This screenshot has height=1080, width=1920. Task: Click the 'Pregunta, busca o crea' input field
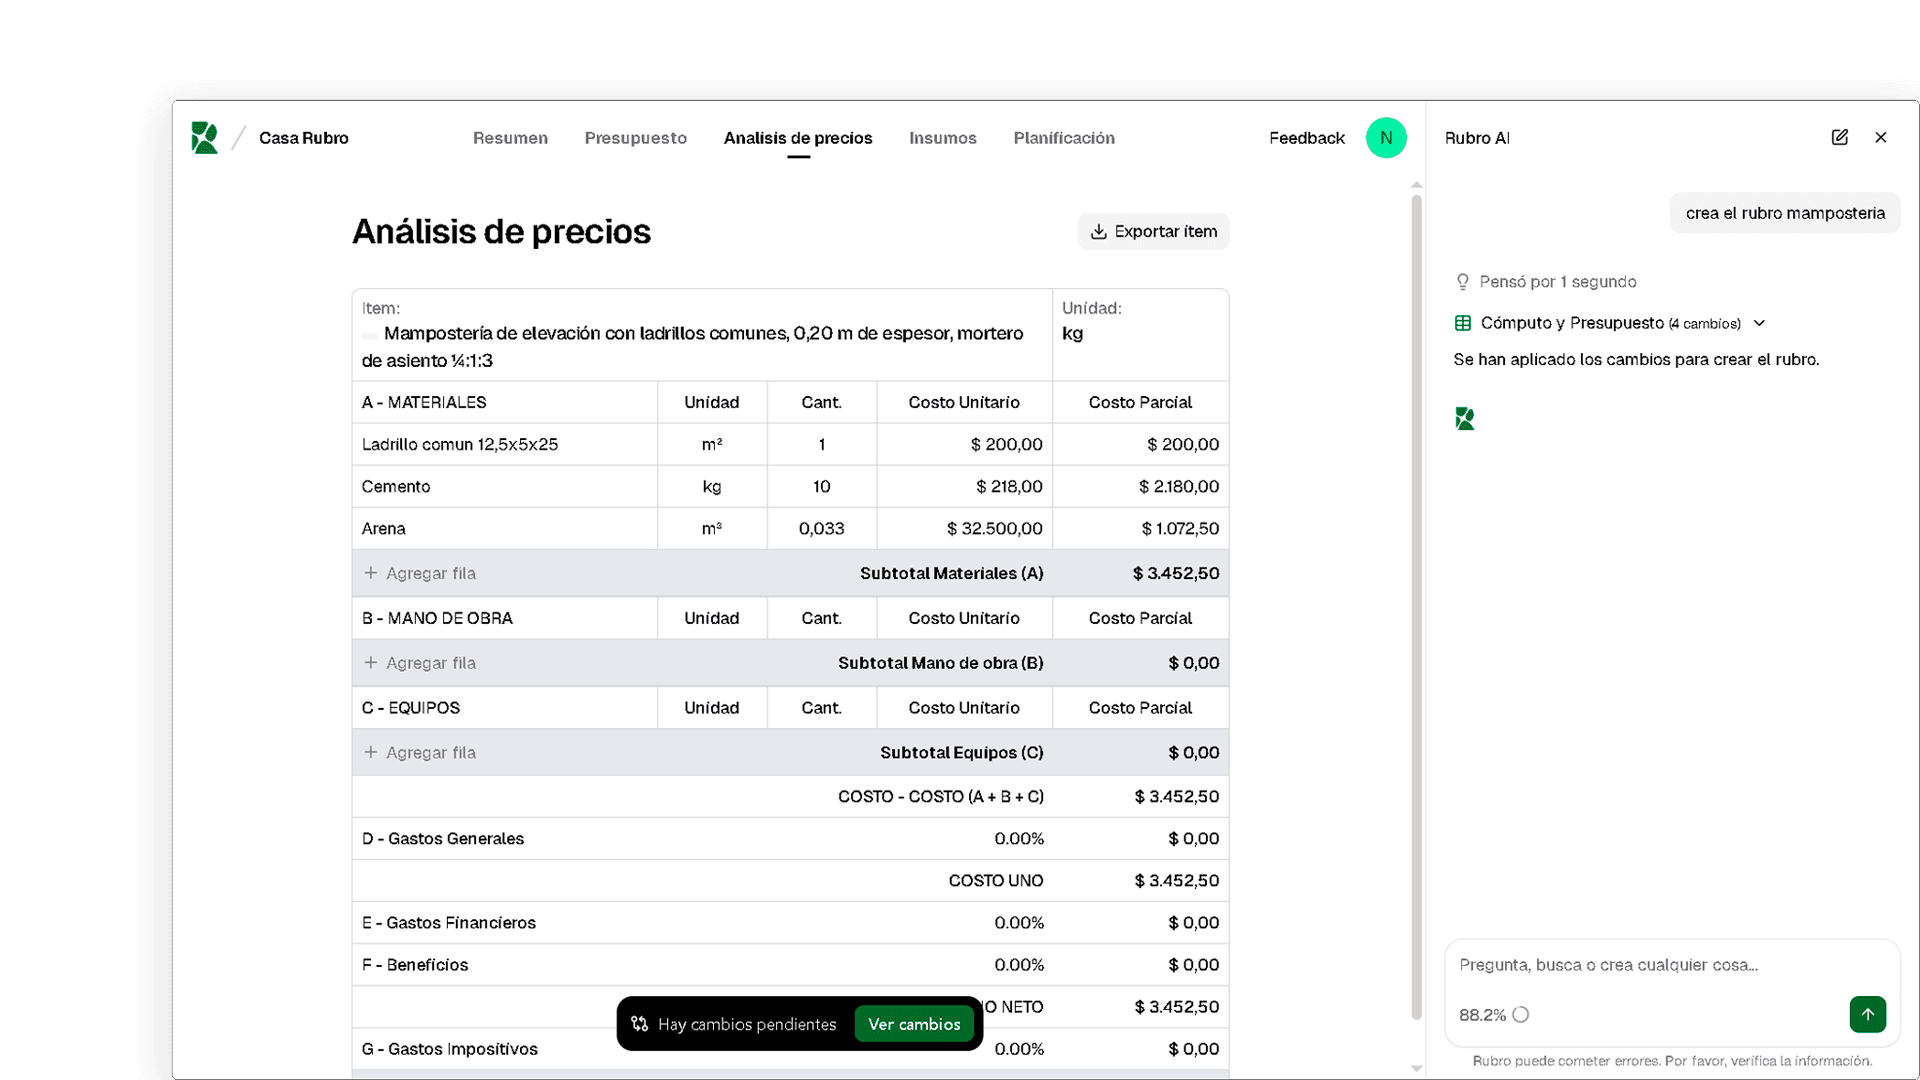click(x=1650, y=965)
